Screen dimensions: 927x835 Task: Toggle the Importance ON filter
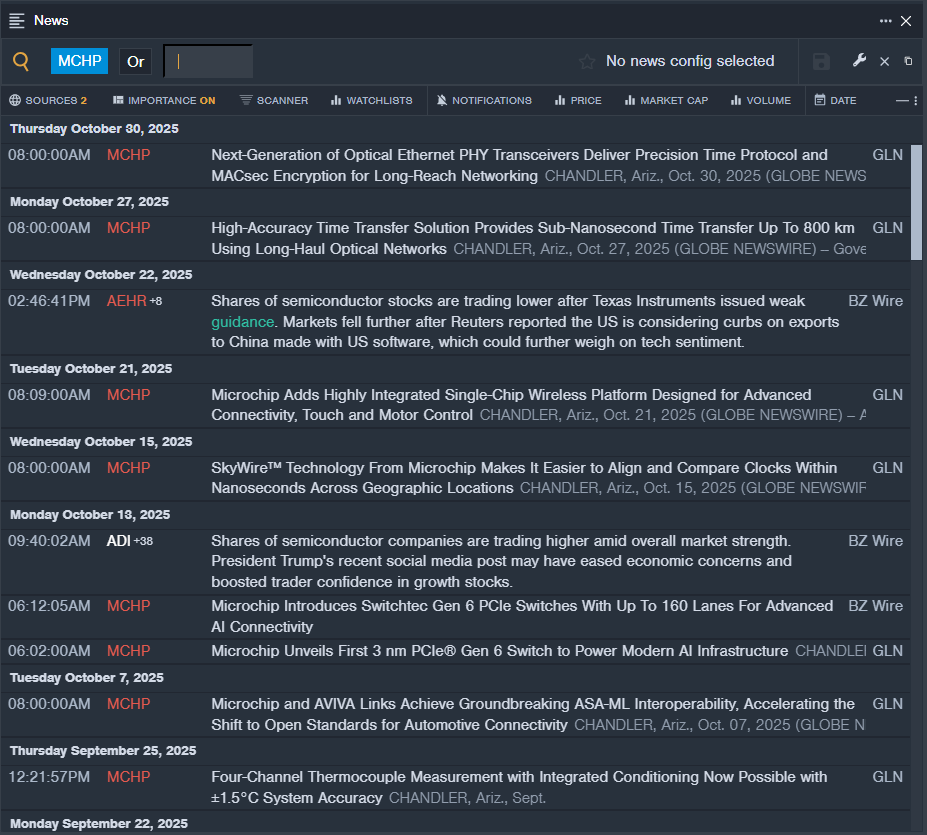[x=164, y=101]
